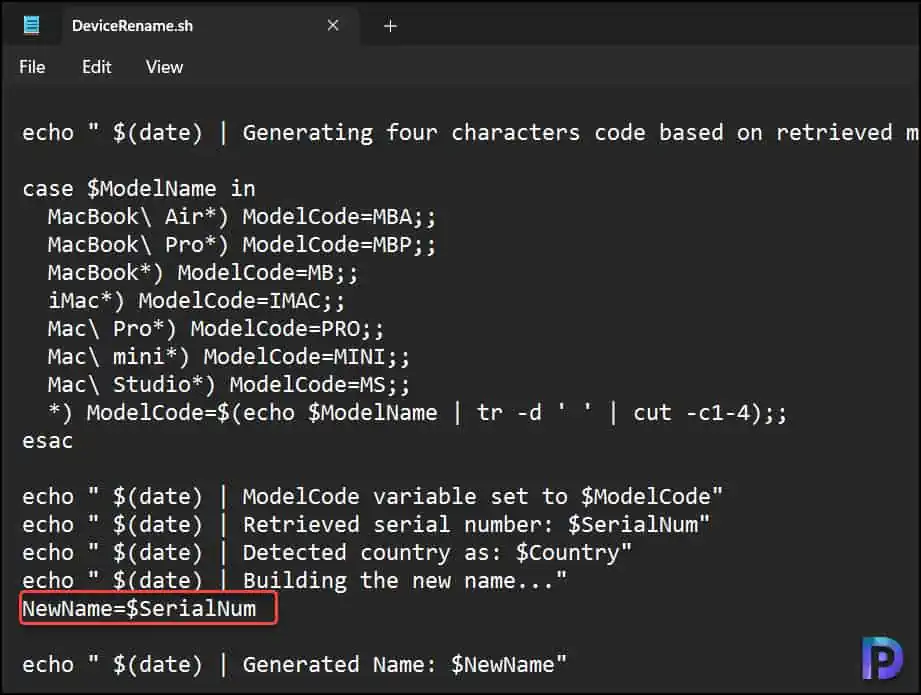Click the 'ModelCode=MINI;;' line
This screenshot has width=921, height=695.
(228, 357)
